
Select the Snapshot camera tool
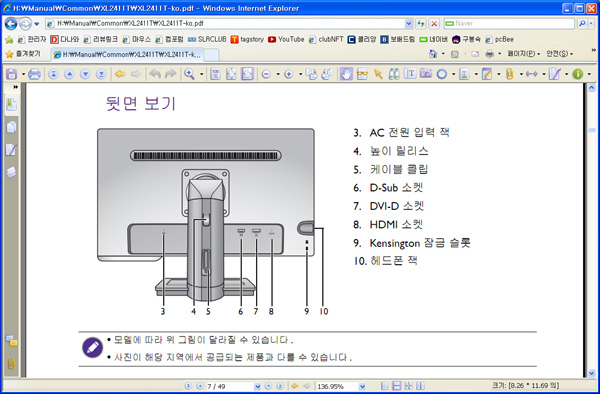click(x=426, y=74)
